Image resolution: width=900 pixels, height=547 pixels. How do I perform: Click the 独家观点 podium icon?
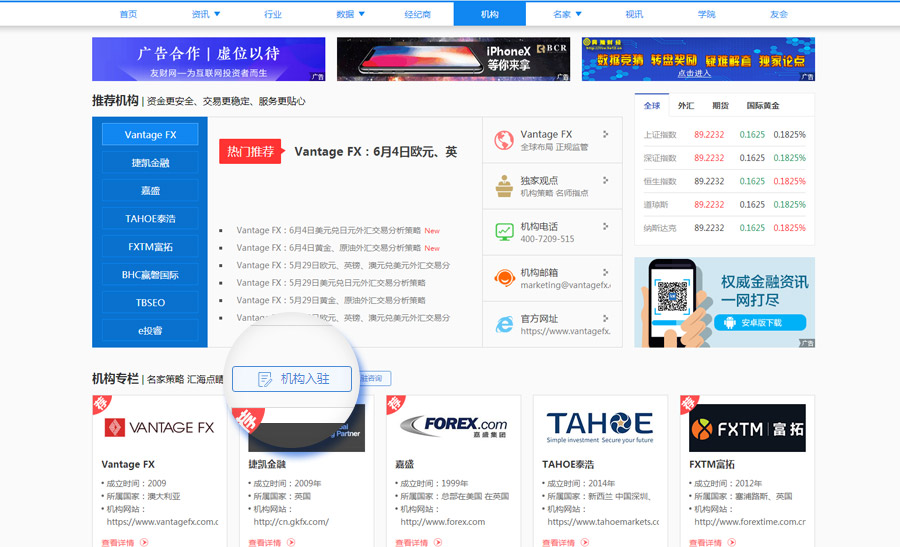504,186
